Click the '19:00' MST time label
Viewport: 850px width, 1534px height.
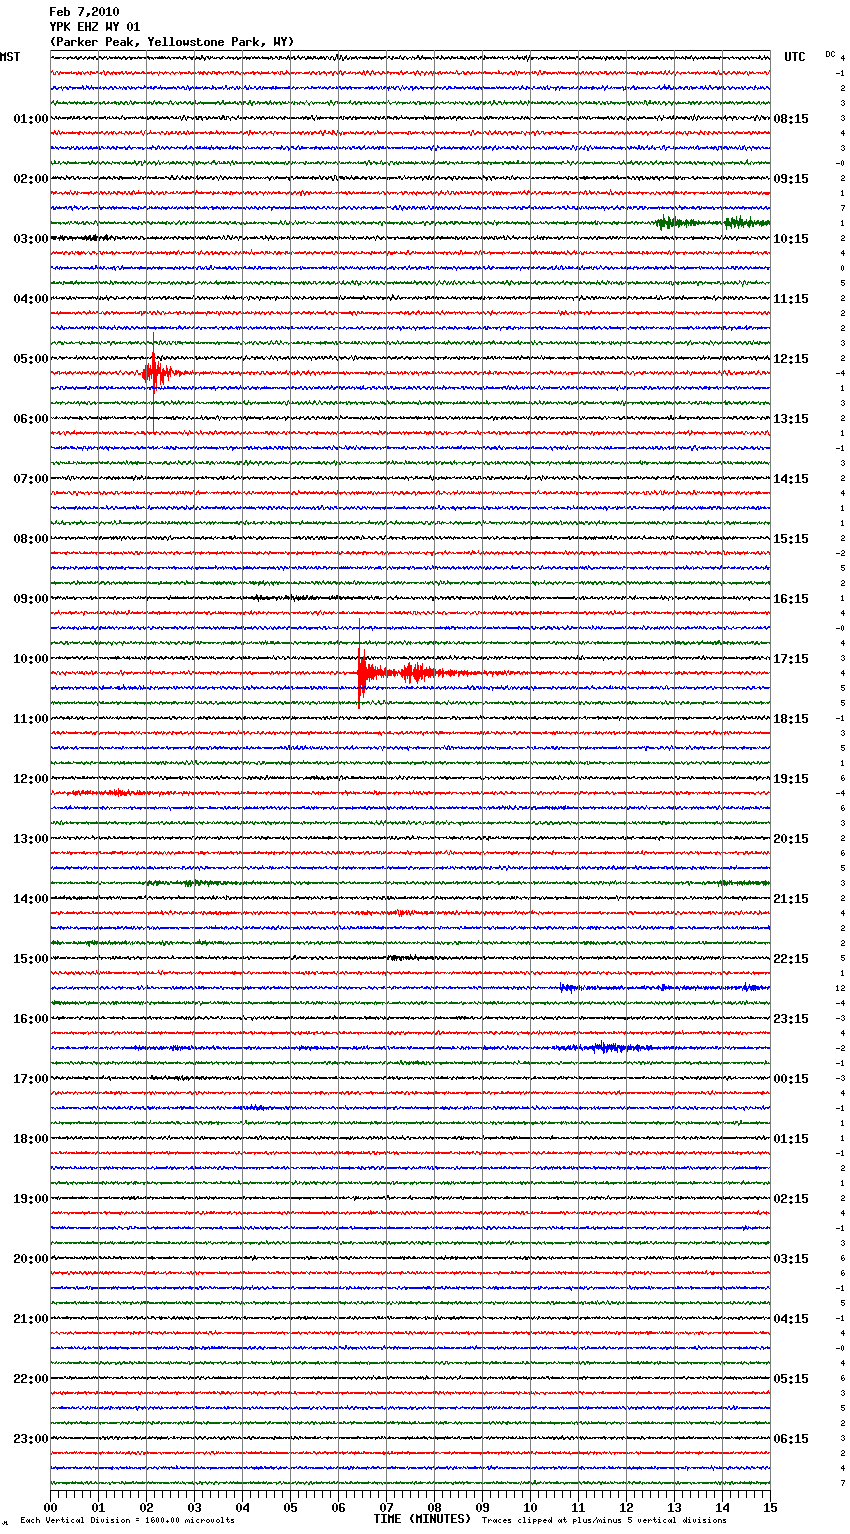pyautogui.click(x=31, y=1199)
